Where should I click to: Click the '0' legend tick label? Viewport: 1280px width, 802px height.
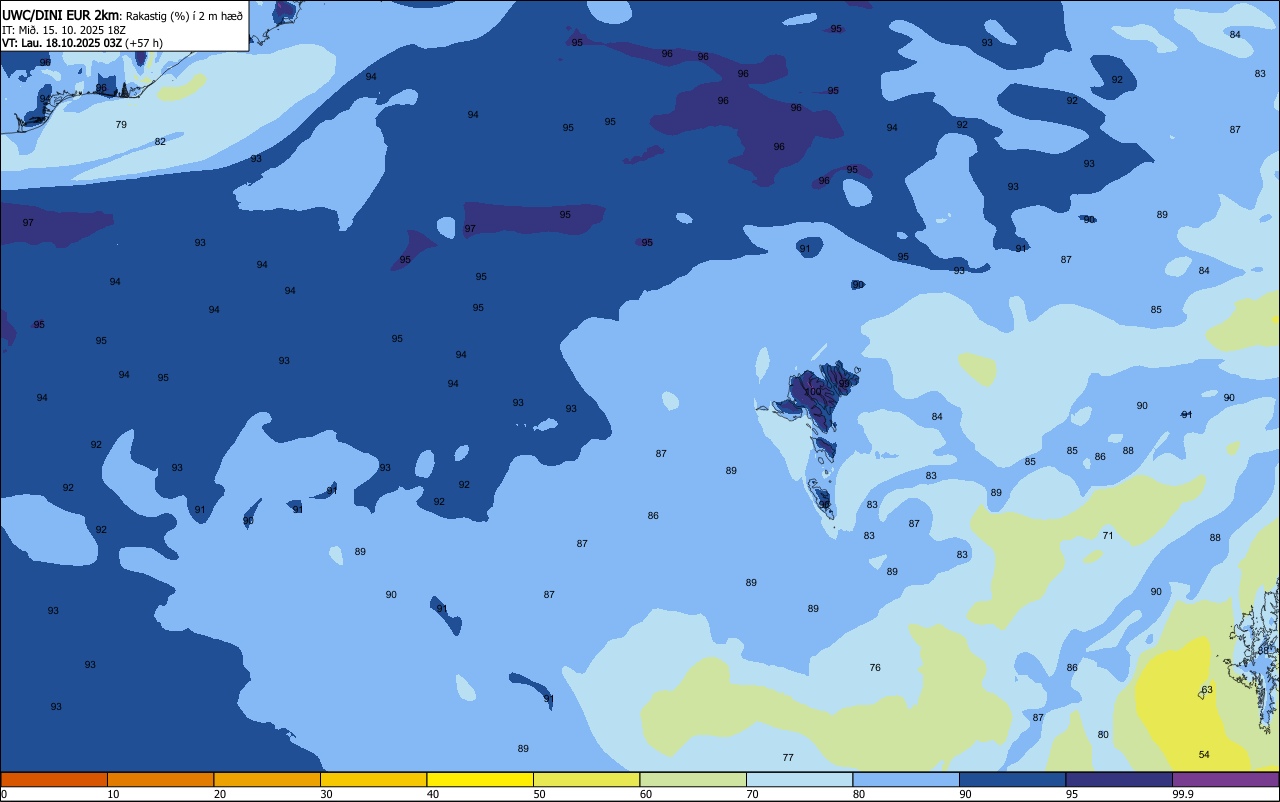click(x=4, y=794)
